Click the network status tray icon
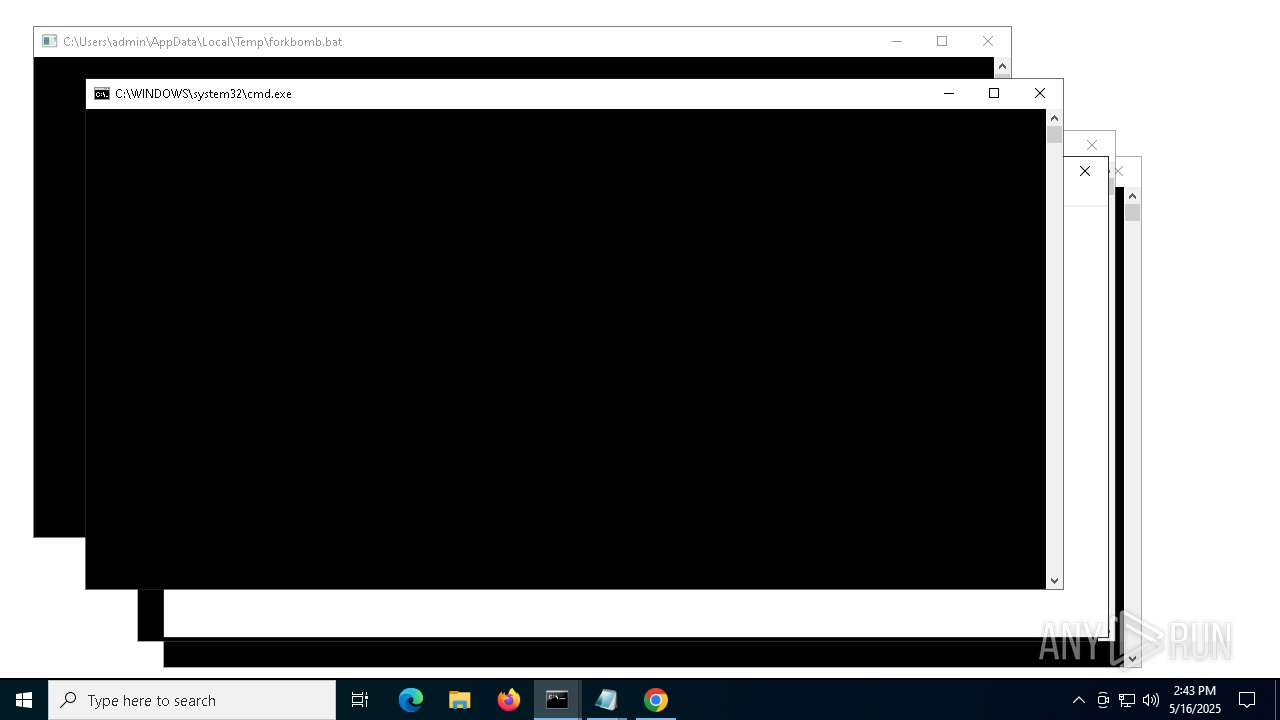 coord(1127,700)
